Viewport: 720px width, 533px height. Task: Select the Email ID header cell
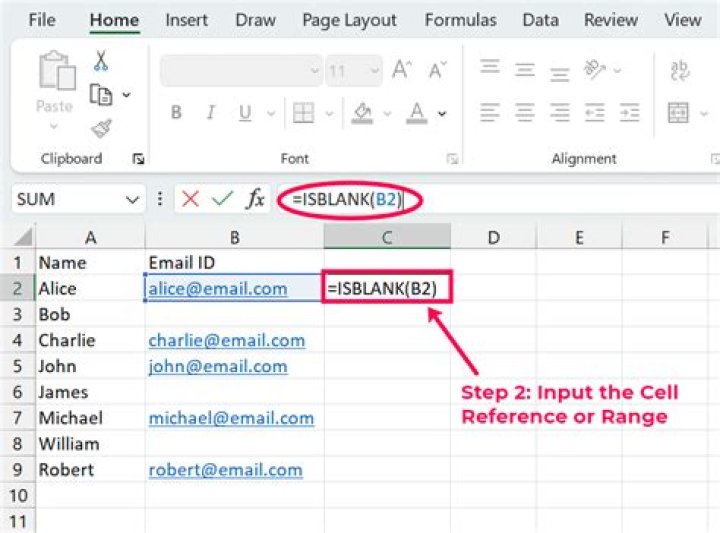235,263
